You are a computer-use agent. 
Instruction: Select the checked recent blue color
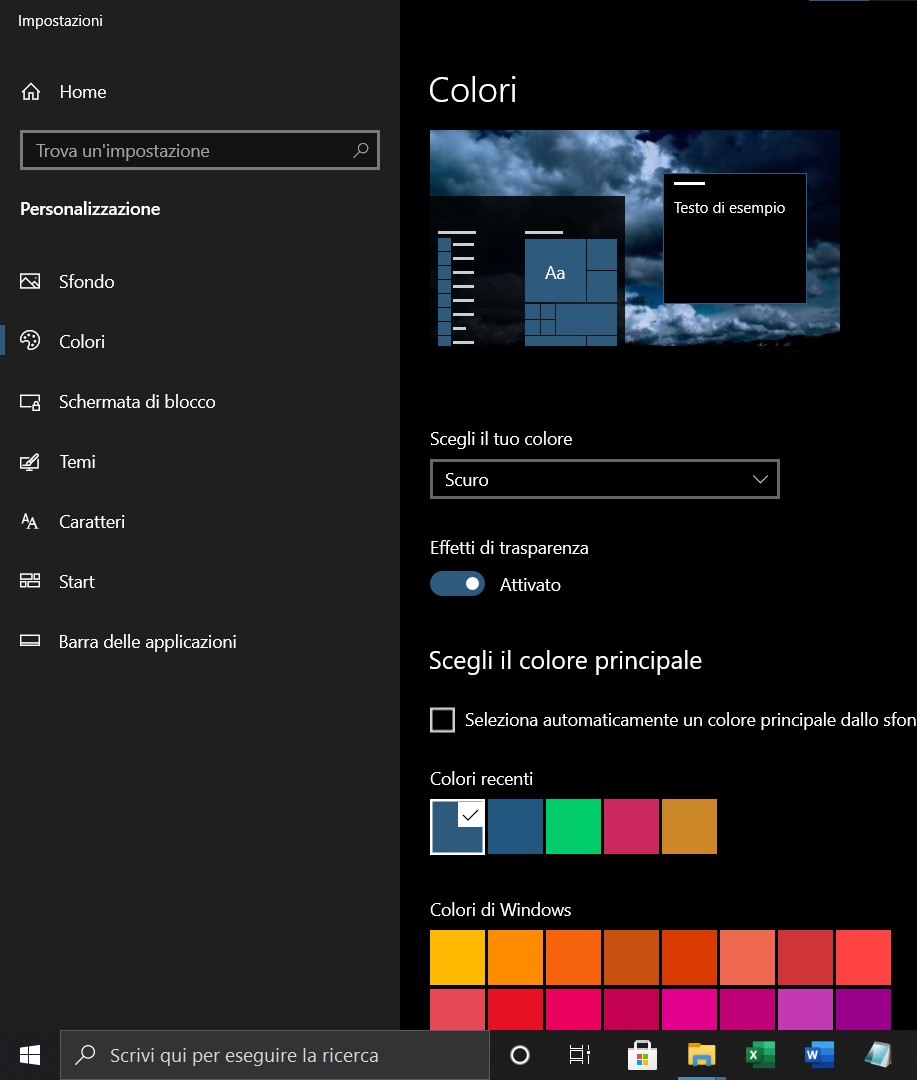[457, 827]
